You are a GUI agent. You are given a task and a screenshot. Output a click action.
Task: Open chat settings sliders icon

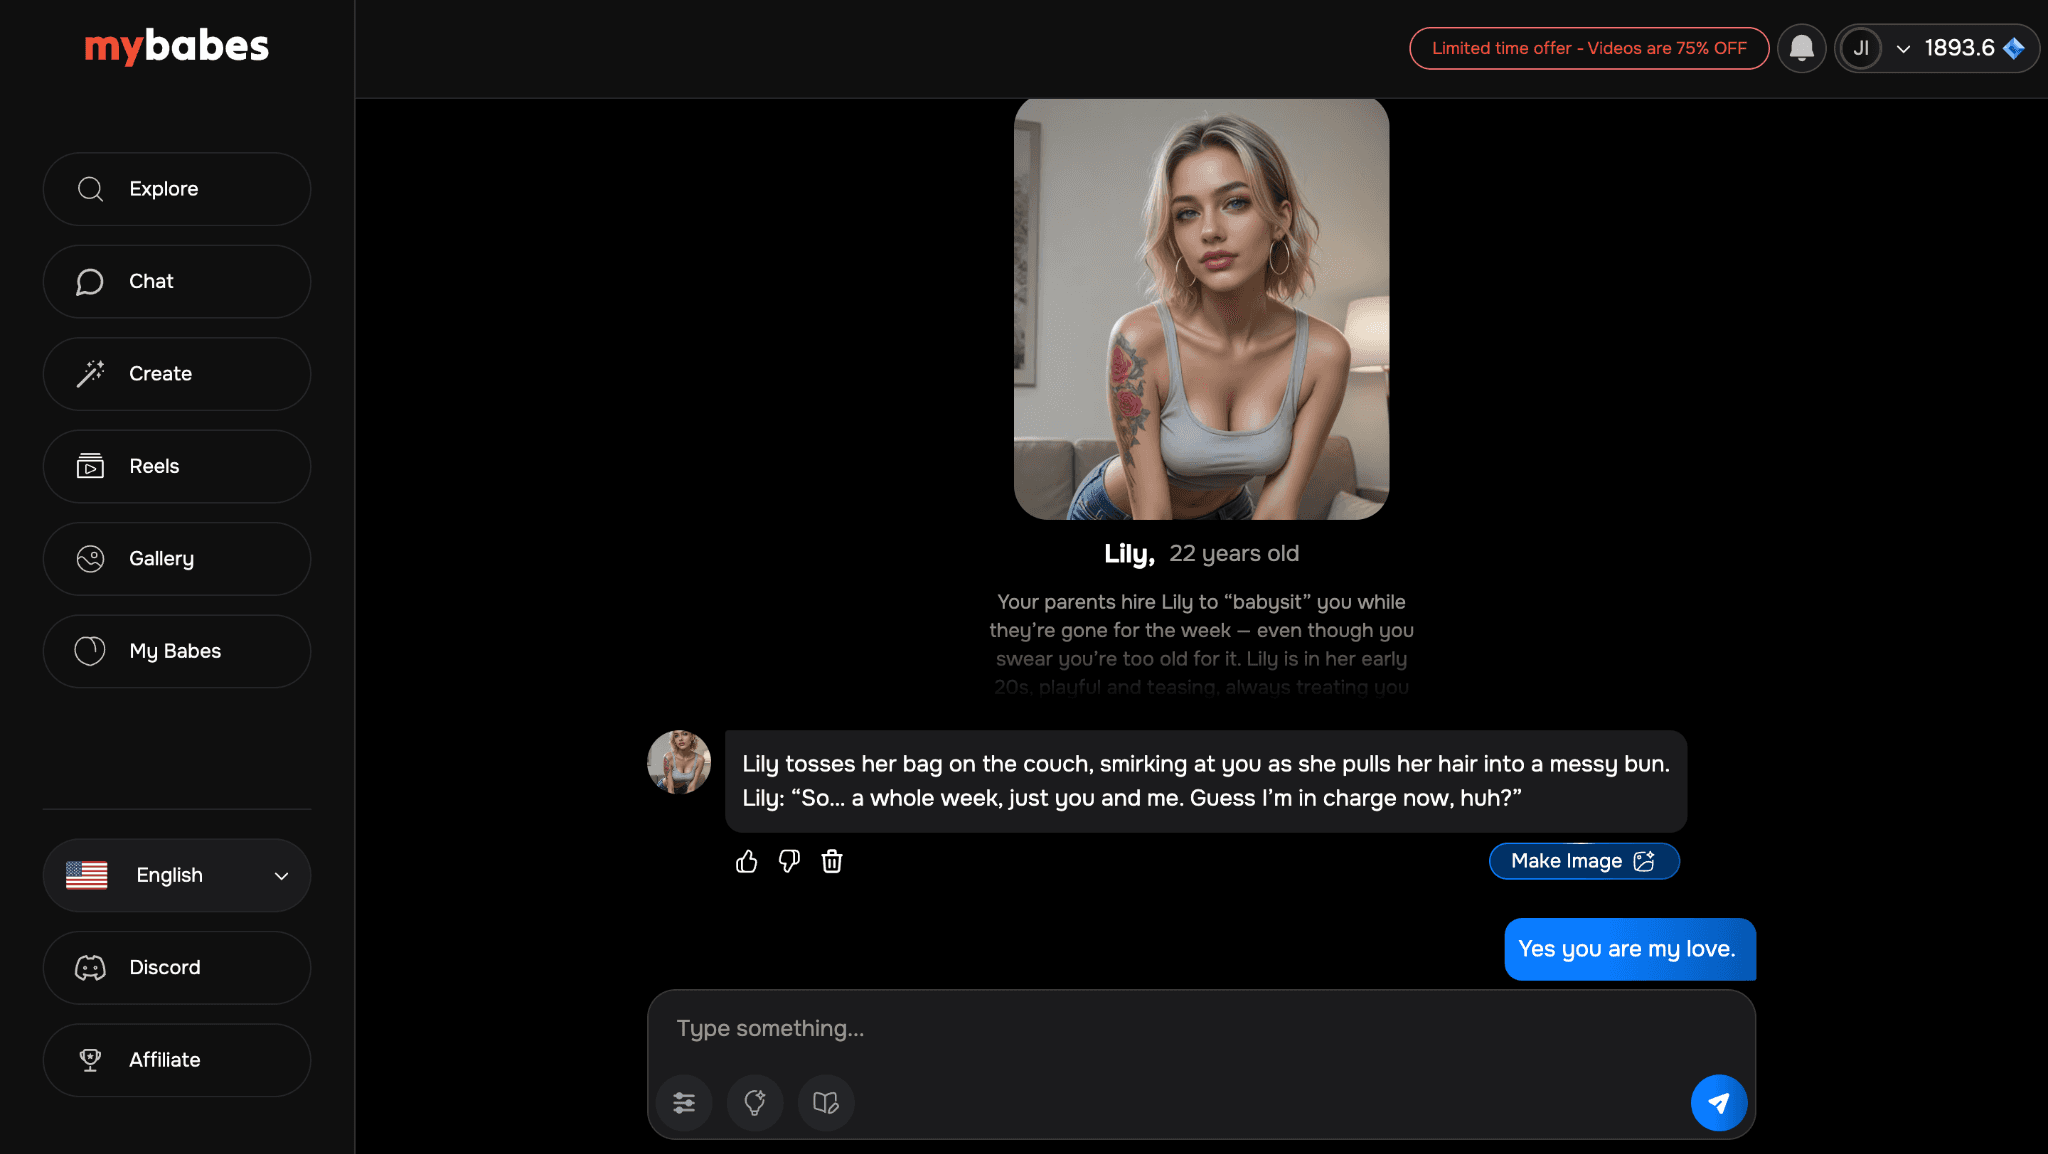point(684,1102)
